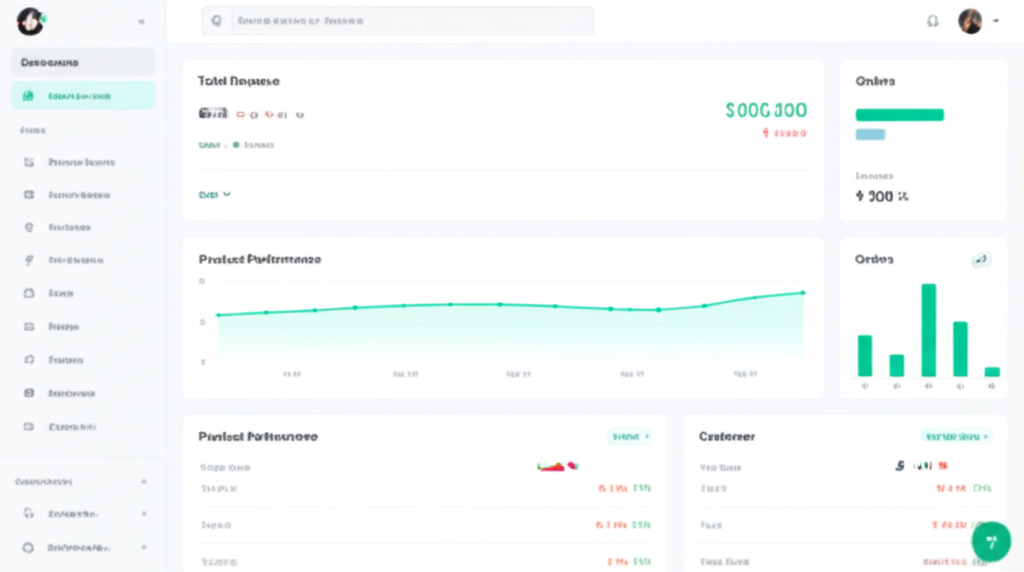The height and width of the screenshot is (572, 1024).
Task: Click the tallest green bar in the bar chart
Action: coord(928,330)
